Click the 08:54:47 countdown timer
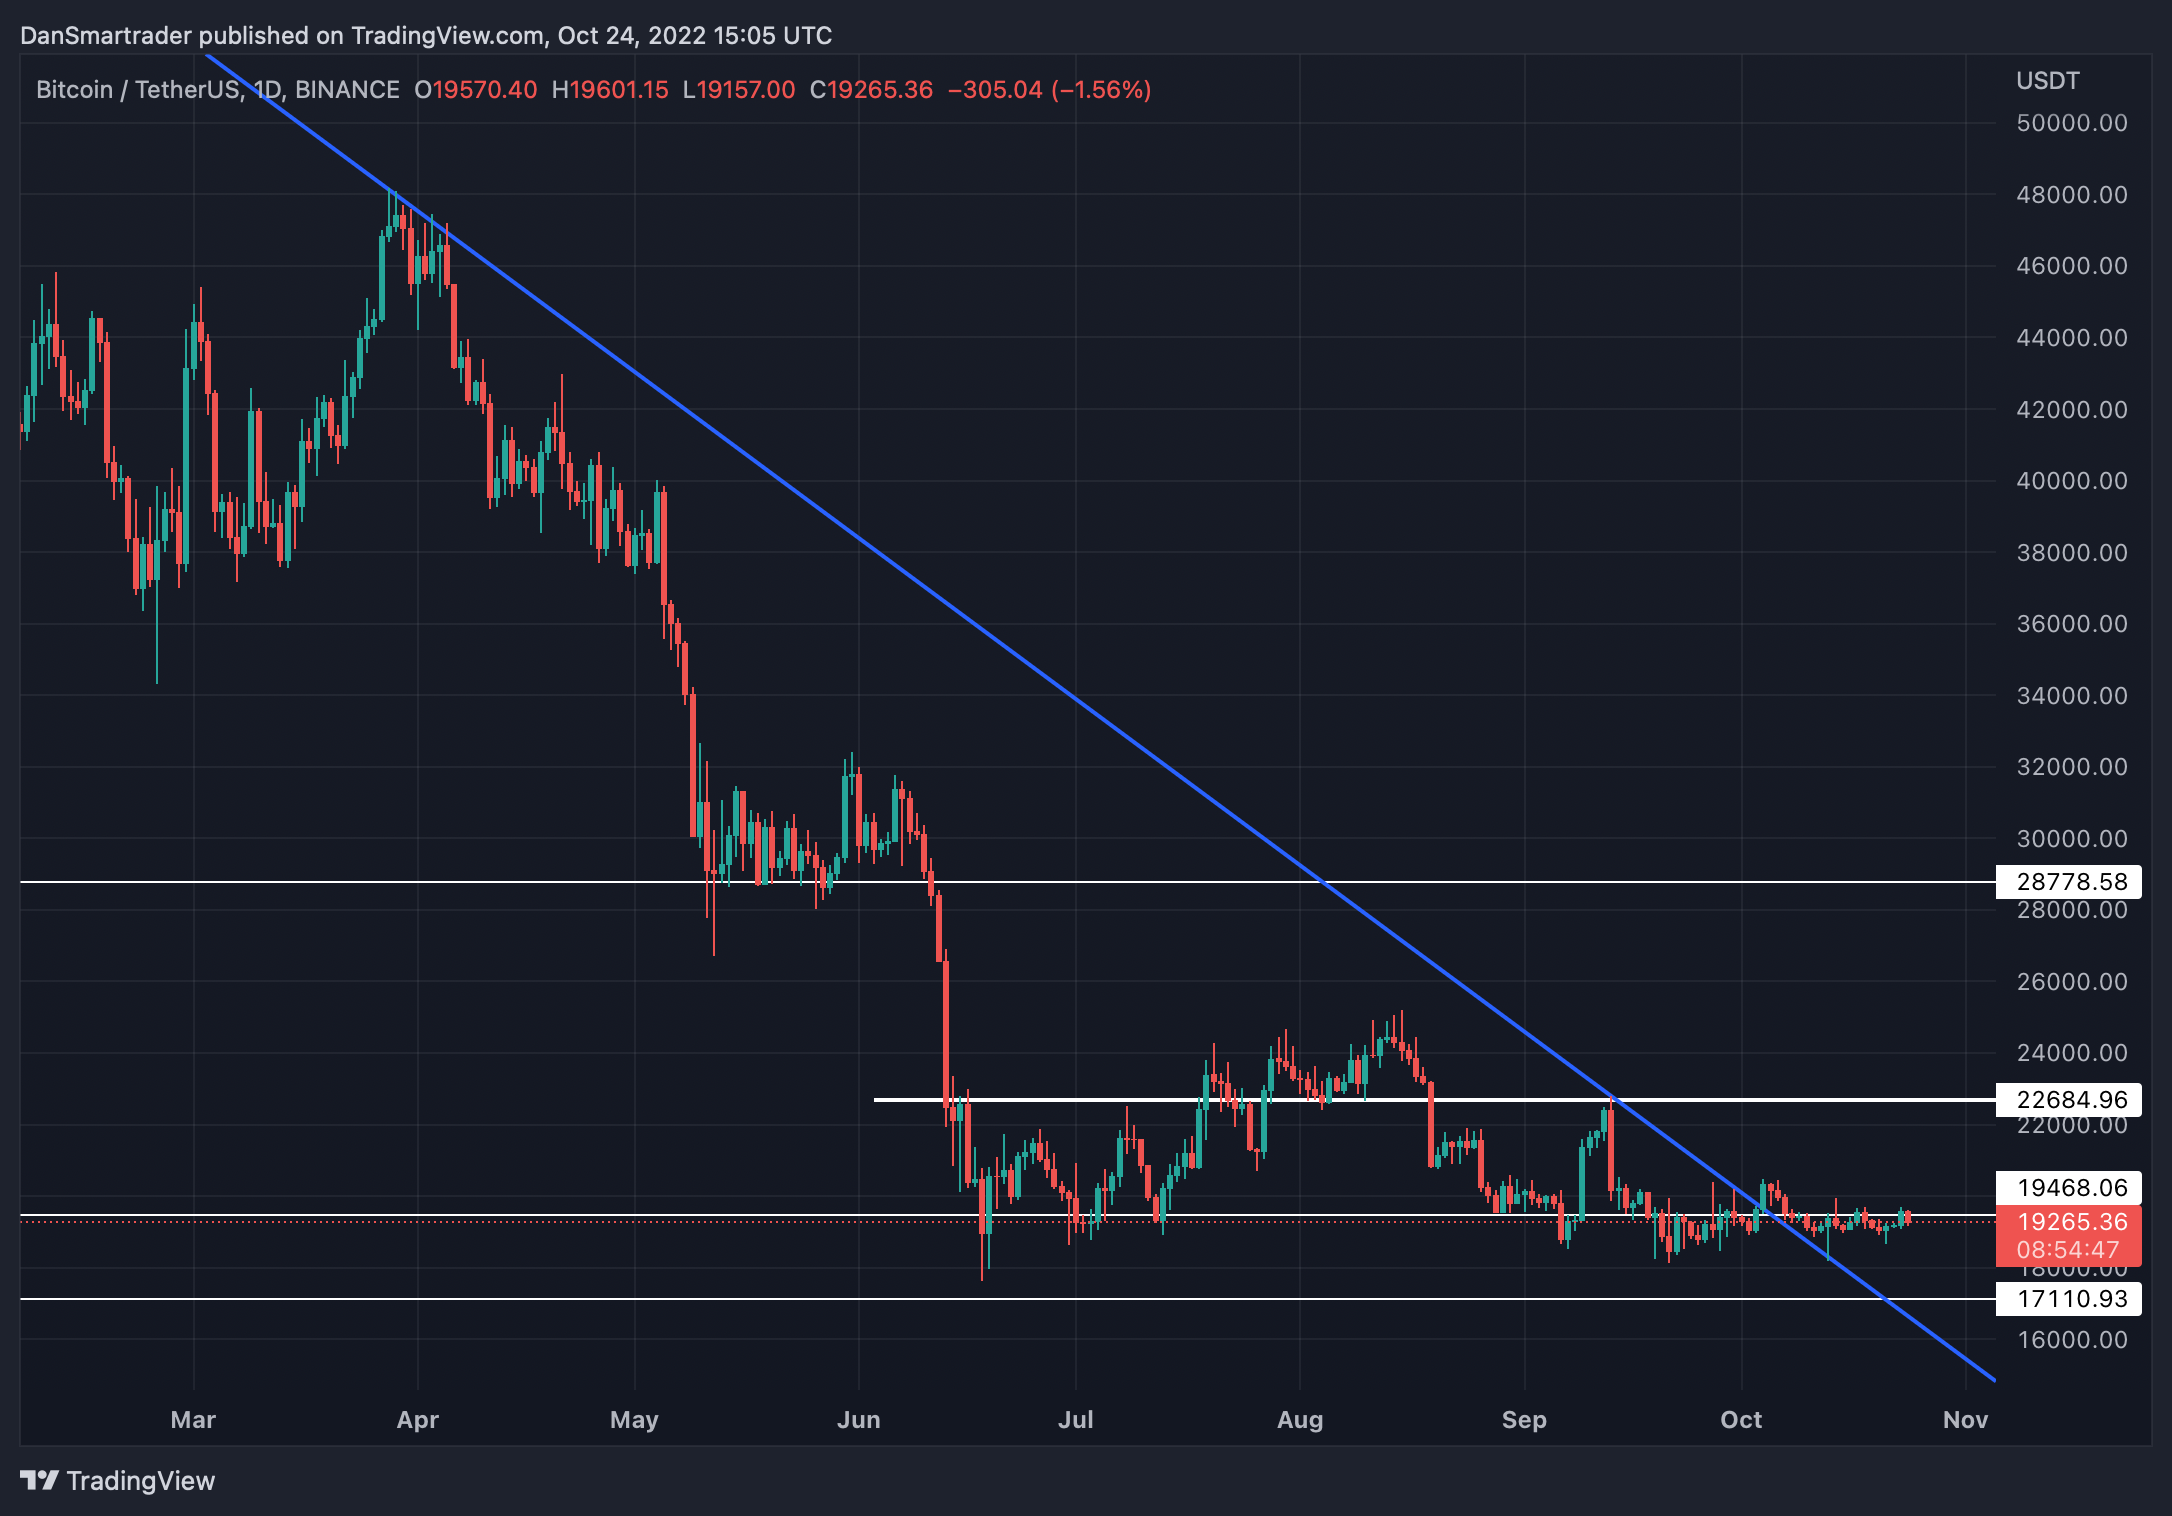The width and height of the screenshot is (2172, 1516). pyautogui.click(x=2068, y=1250)
